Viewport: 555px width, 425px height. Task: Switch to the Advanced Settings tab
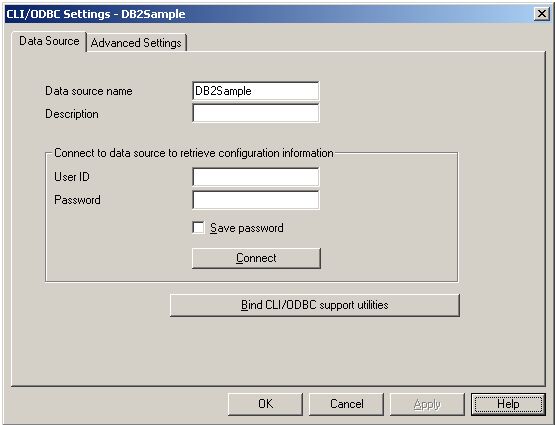(136, 43)
